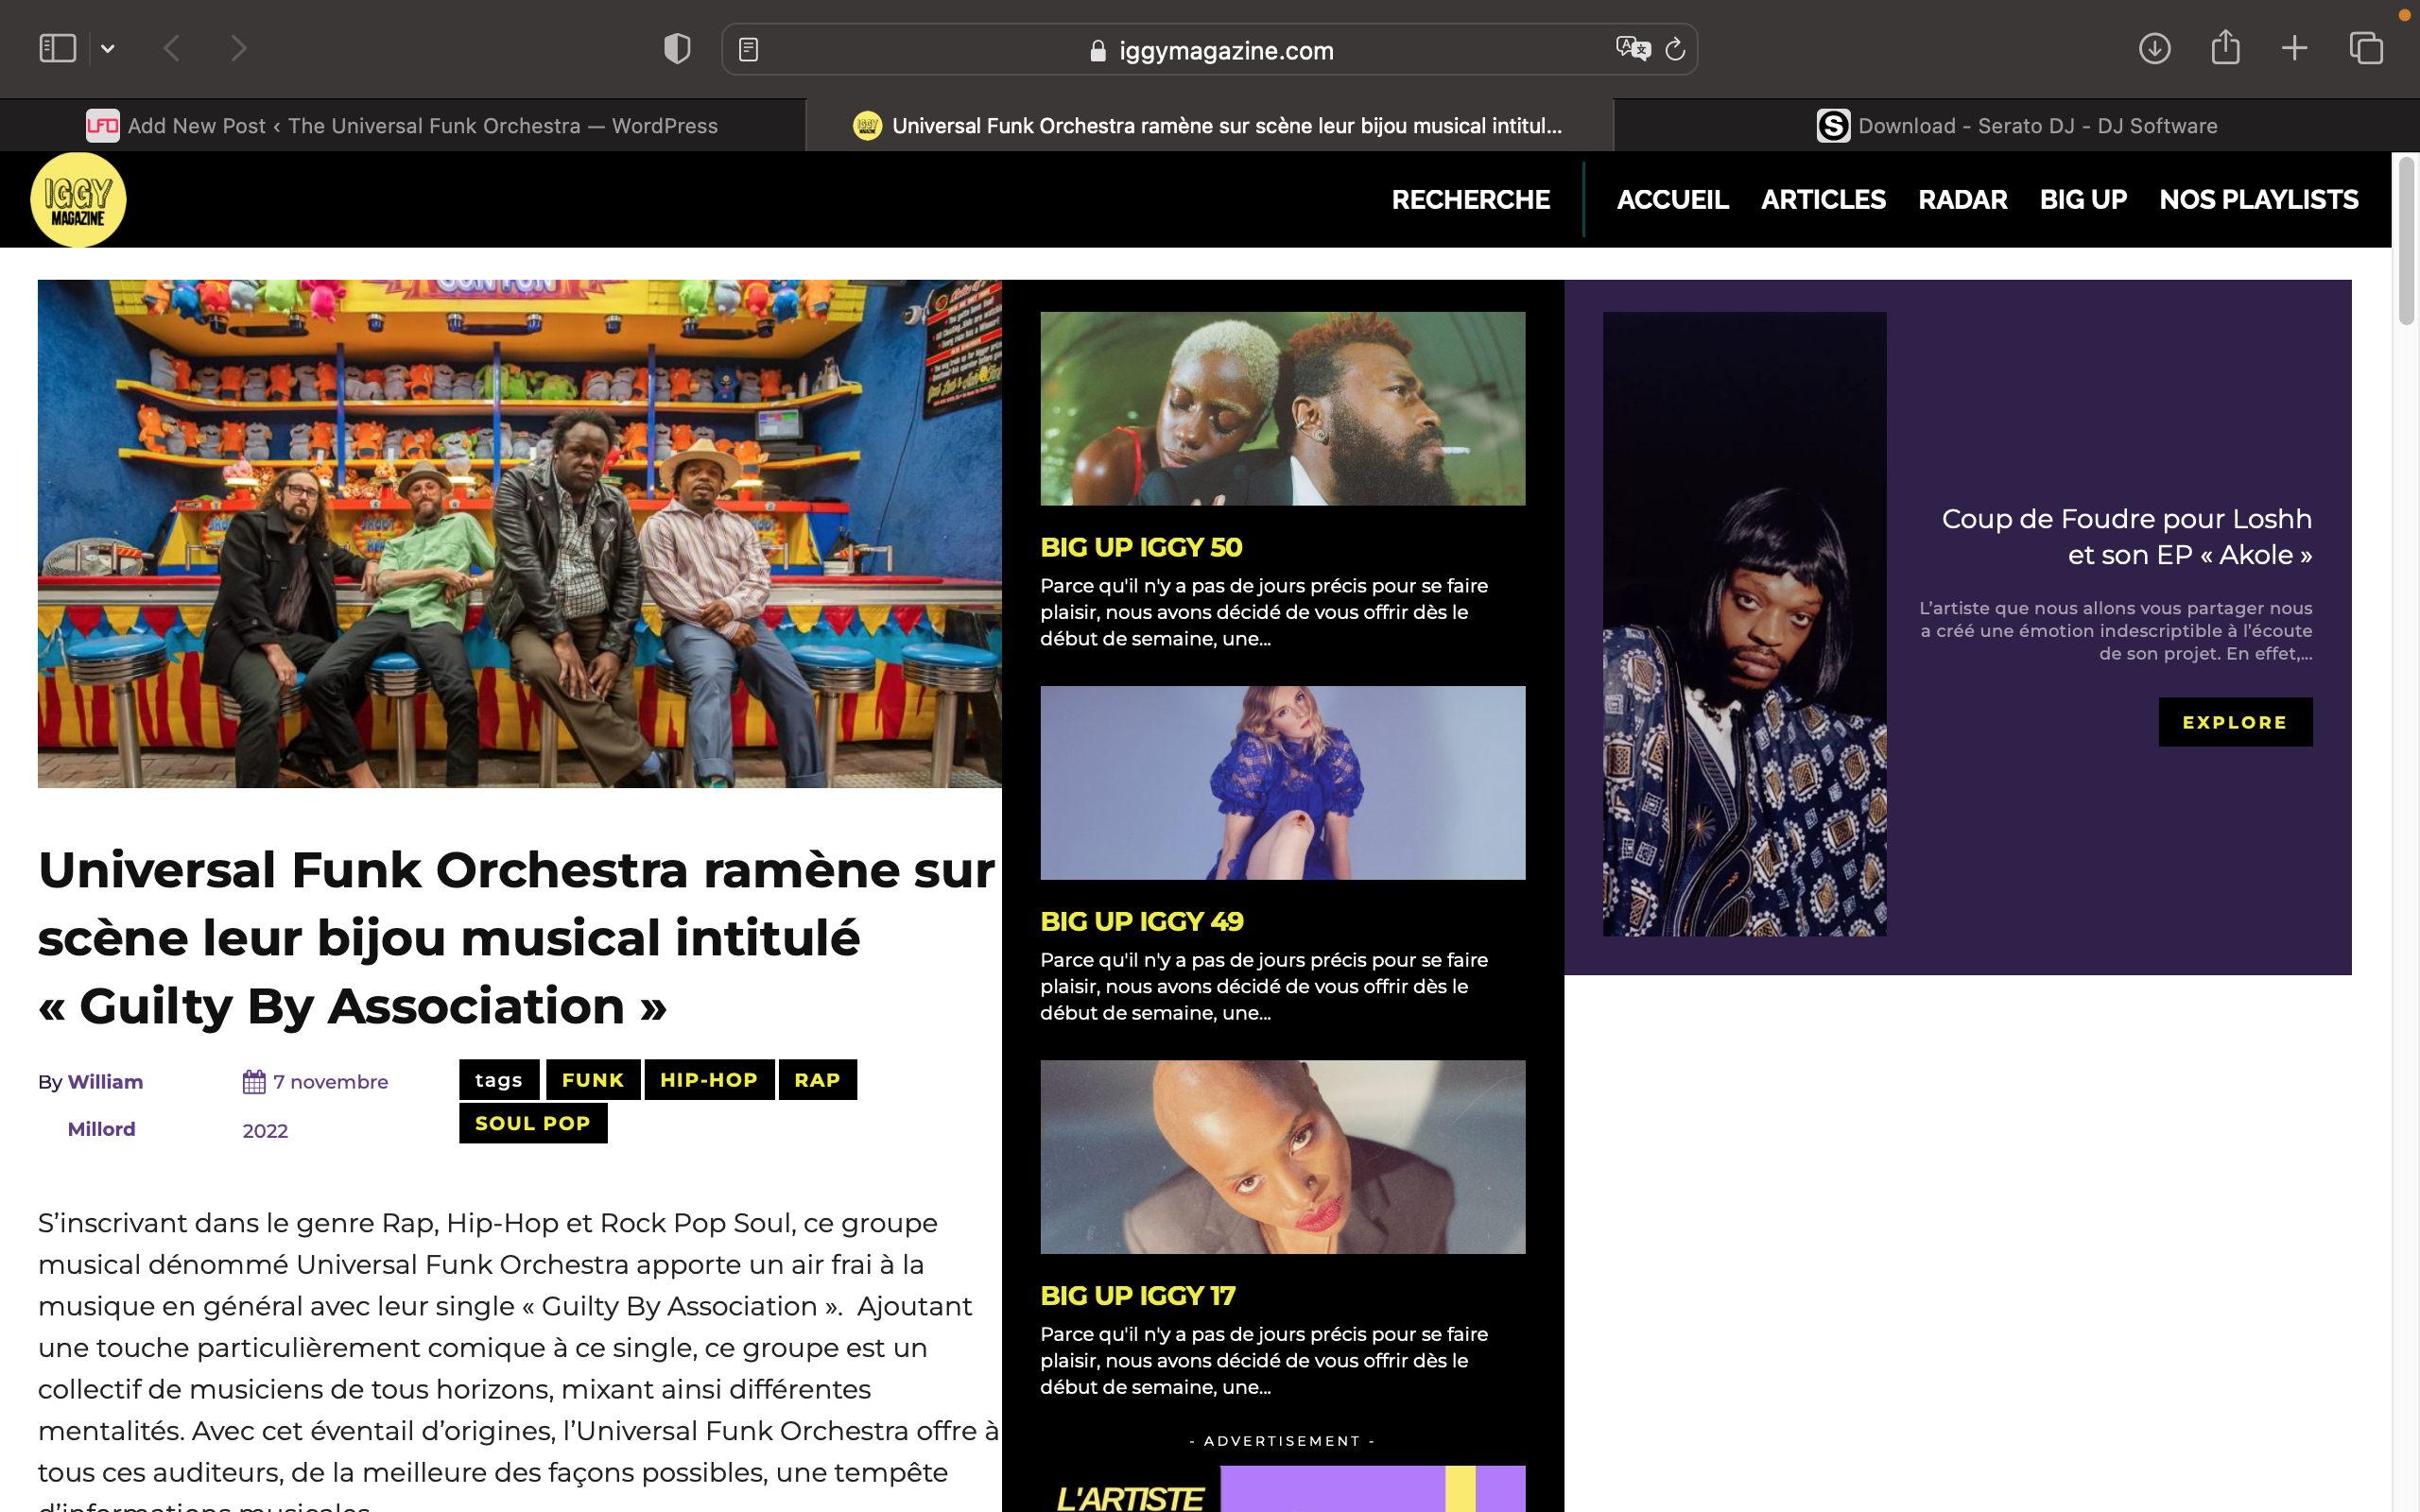Open the privacy shield report icon
This screenshot has width=2420, height=1512.
[x=677, y=48]
